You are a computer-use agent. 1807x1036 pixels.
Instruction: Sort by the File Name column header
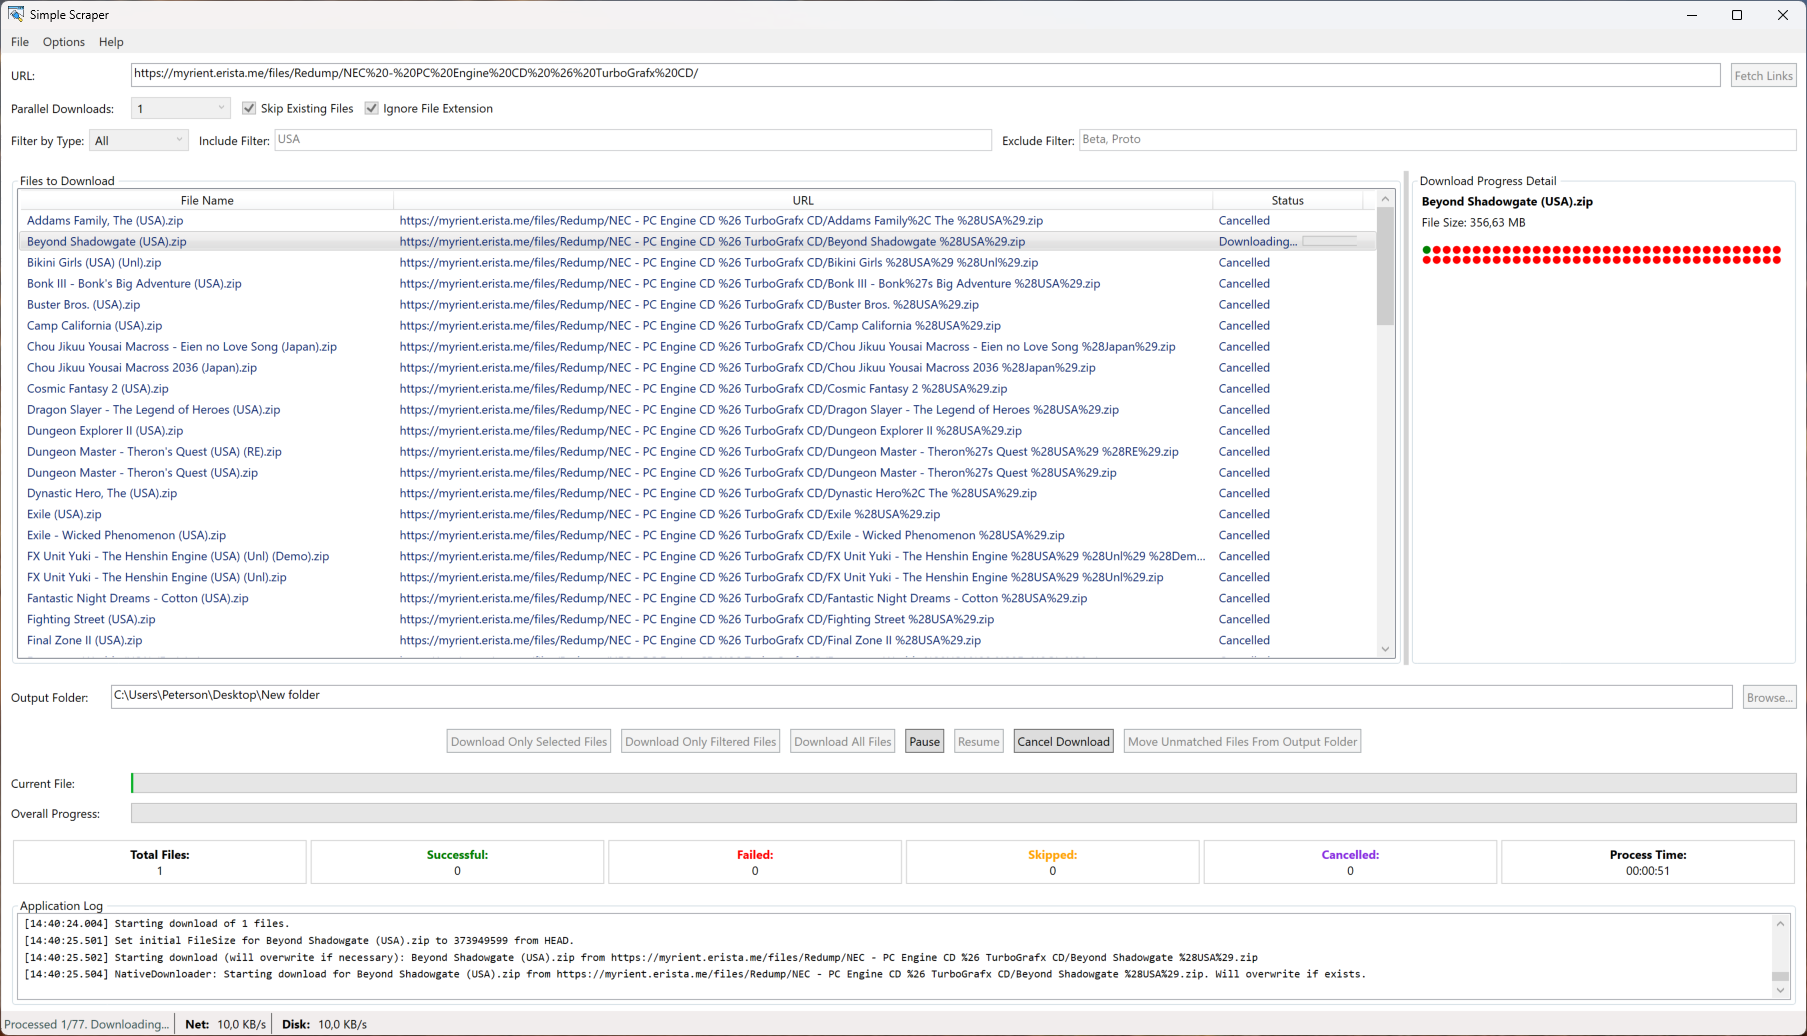point(206,200)
